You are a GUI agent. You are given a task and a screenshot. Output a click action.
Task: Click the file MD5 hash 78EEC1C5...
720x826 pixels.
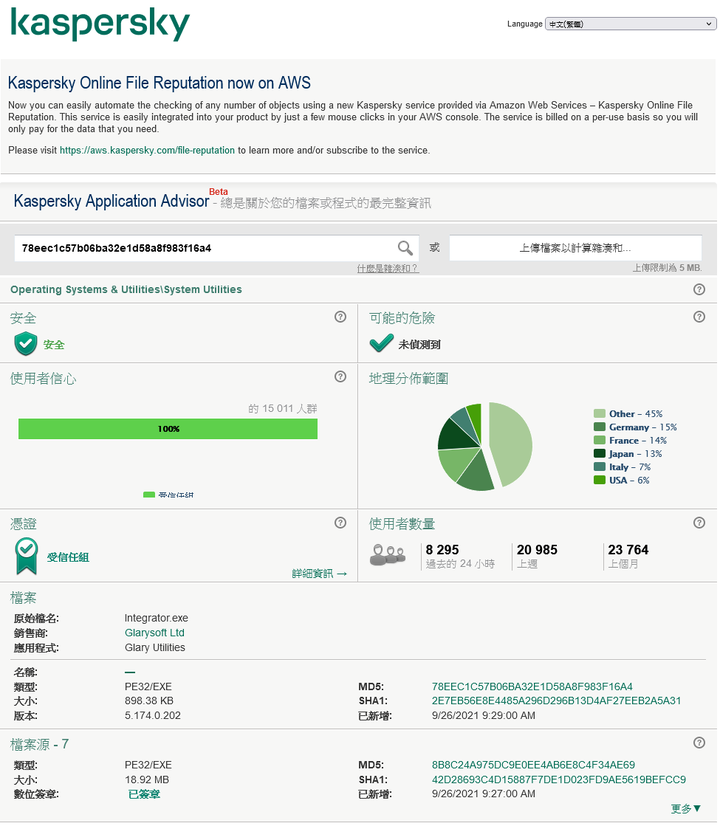pos(532,686)
